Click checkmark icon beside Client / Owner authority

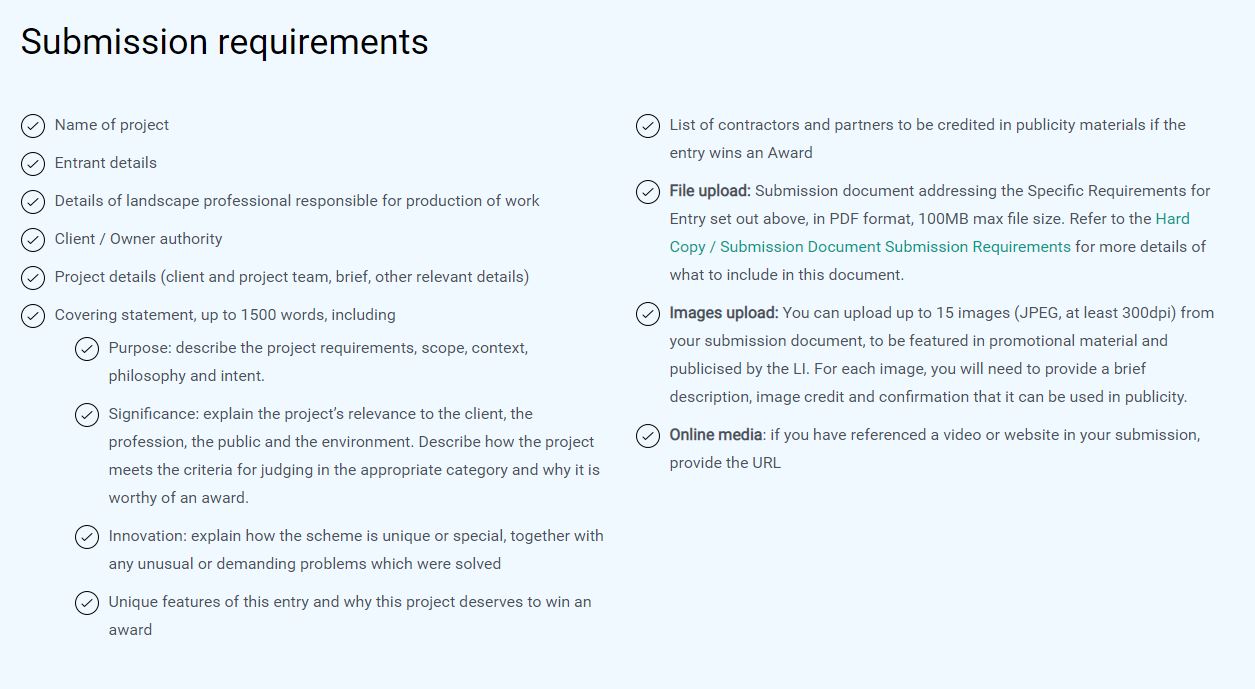pos(33,240)
